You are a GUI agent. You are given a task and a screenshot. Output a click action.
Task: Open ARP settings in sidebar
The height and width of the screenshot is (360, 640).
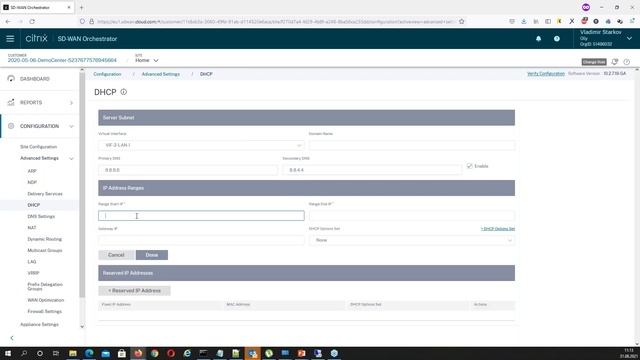[x=32, y=171]
